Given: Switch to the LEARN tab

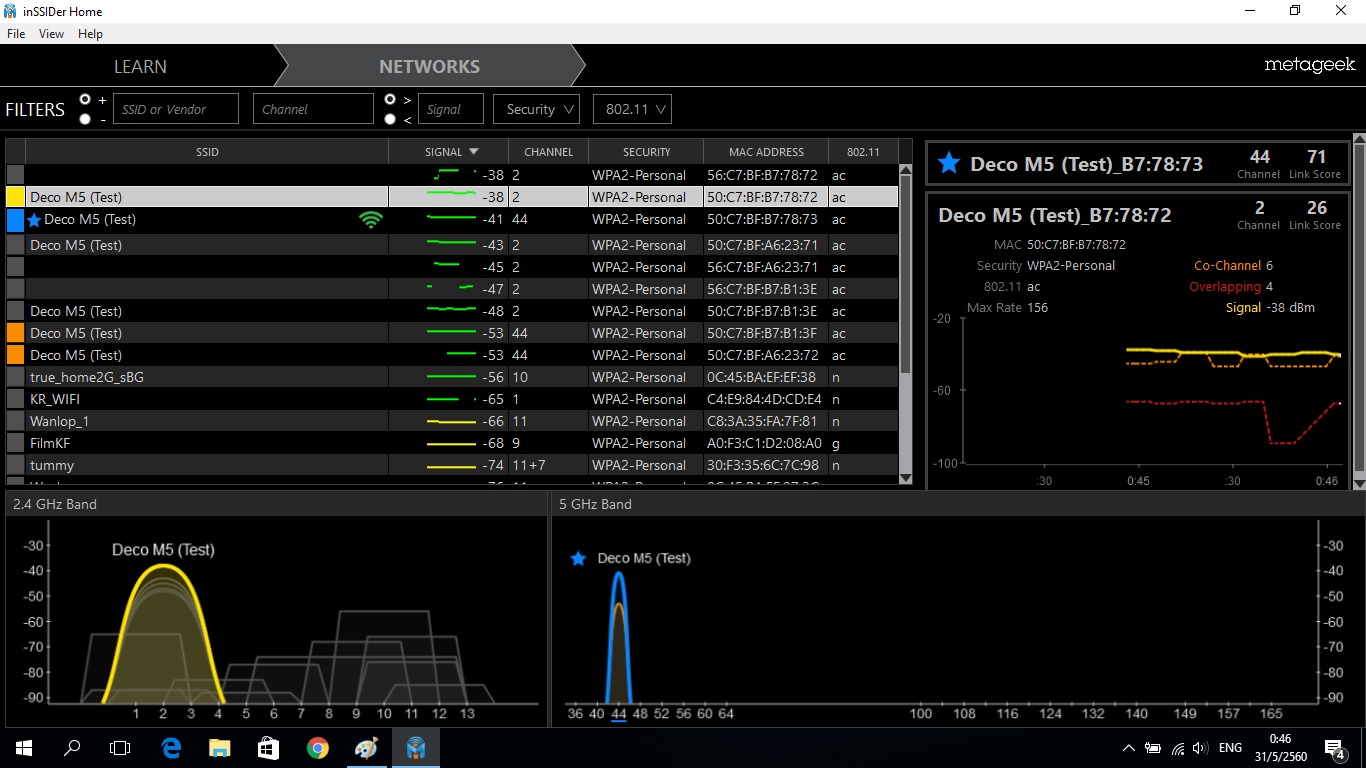Looking at the screenshot, I should tap(140, 67).
